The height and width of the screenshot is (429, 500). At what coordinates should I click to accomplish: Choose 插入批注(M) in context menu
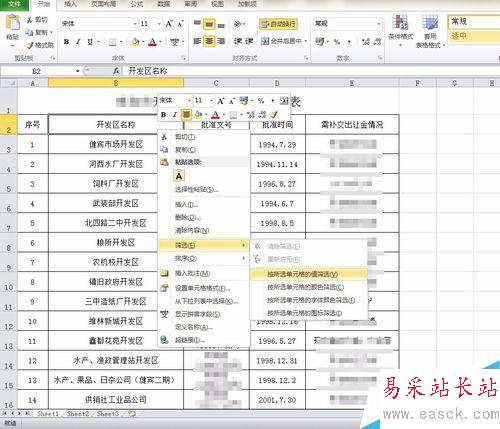[x=204, y=273]
